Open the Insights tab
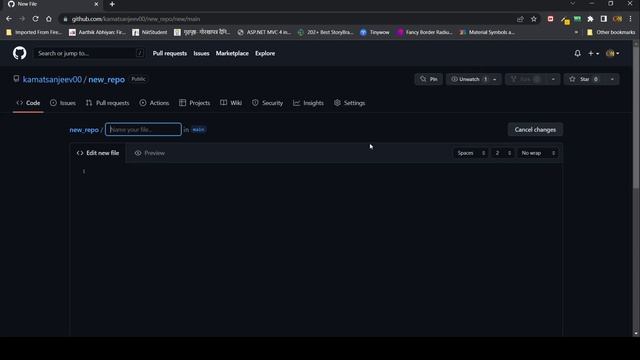The height and width of the screenshot is (360, 640). [x=309, y=103]
